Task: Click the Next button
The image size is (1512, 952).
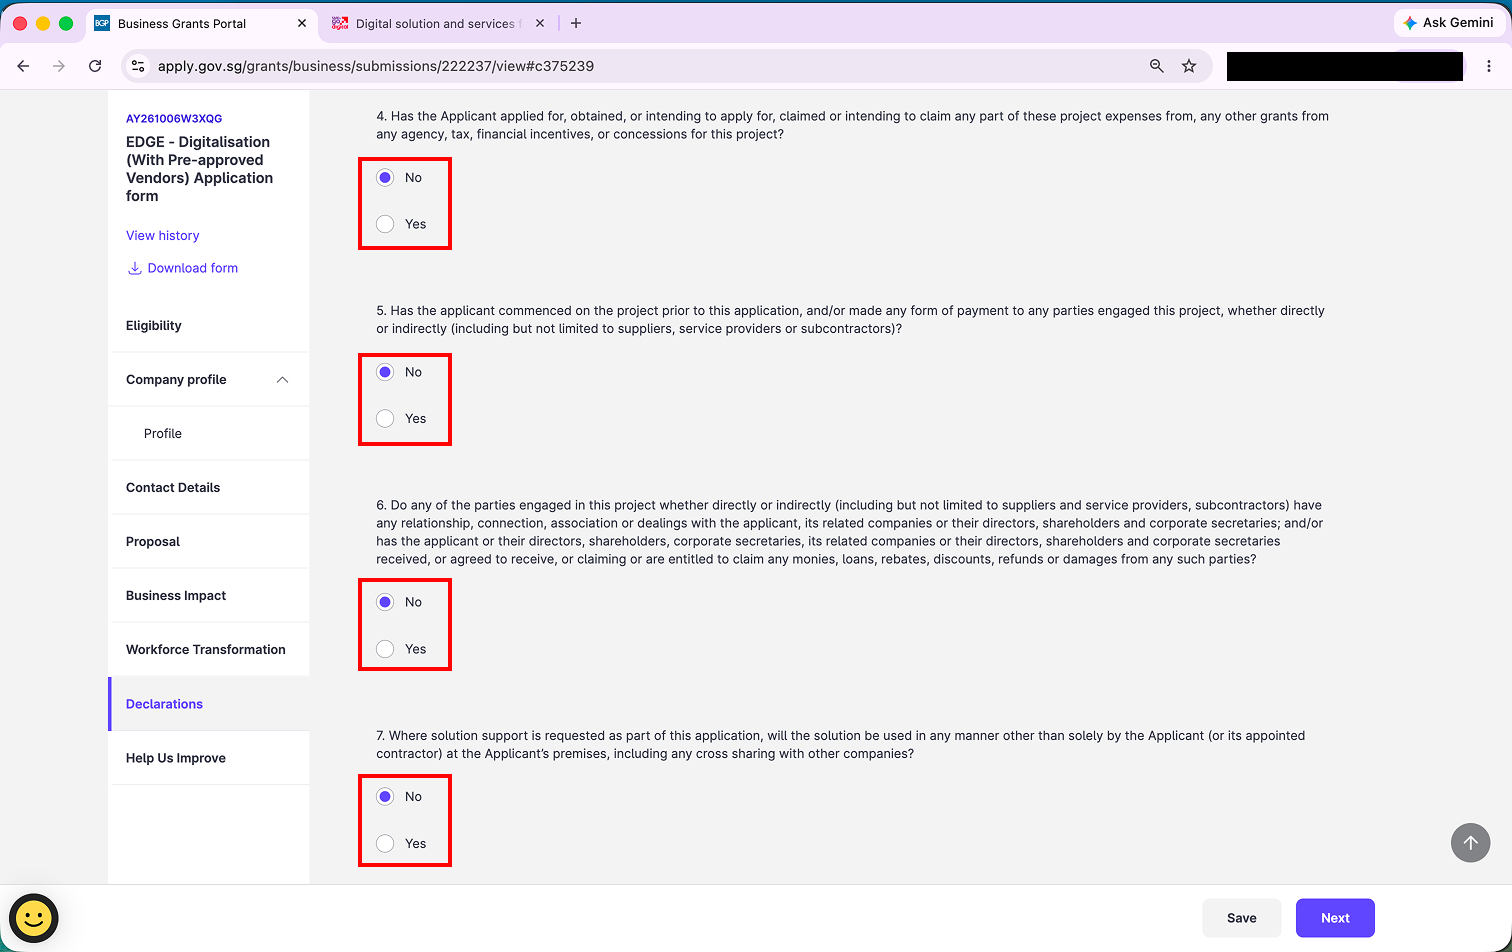Action: [x=1335, y=918]
